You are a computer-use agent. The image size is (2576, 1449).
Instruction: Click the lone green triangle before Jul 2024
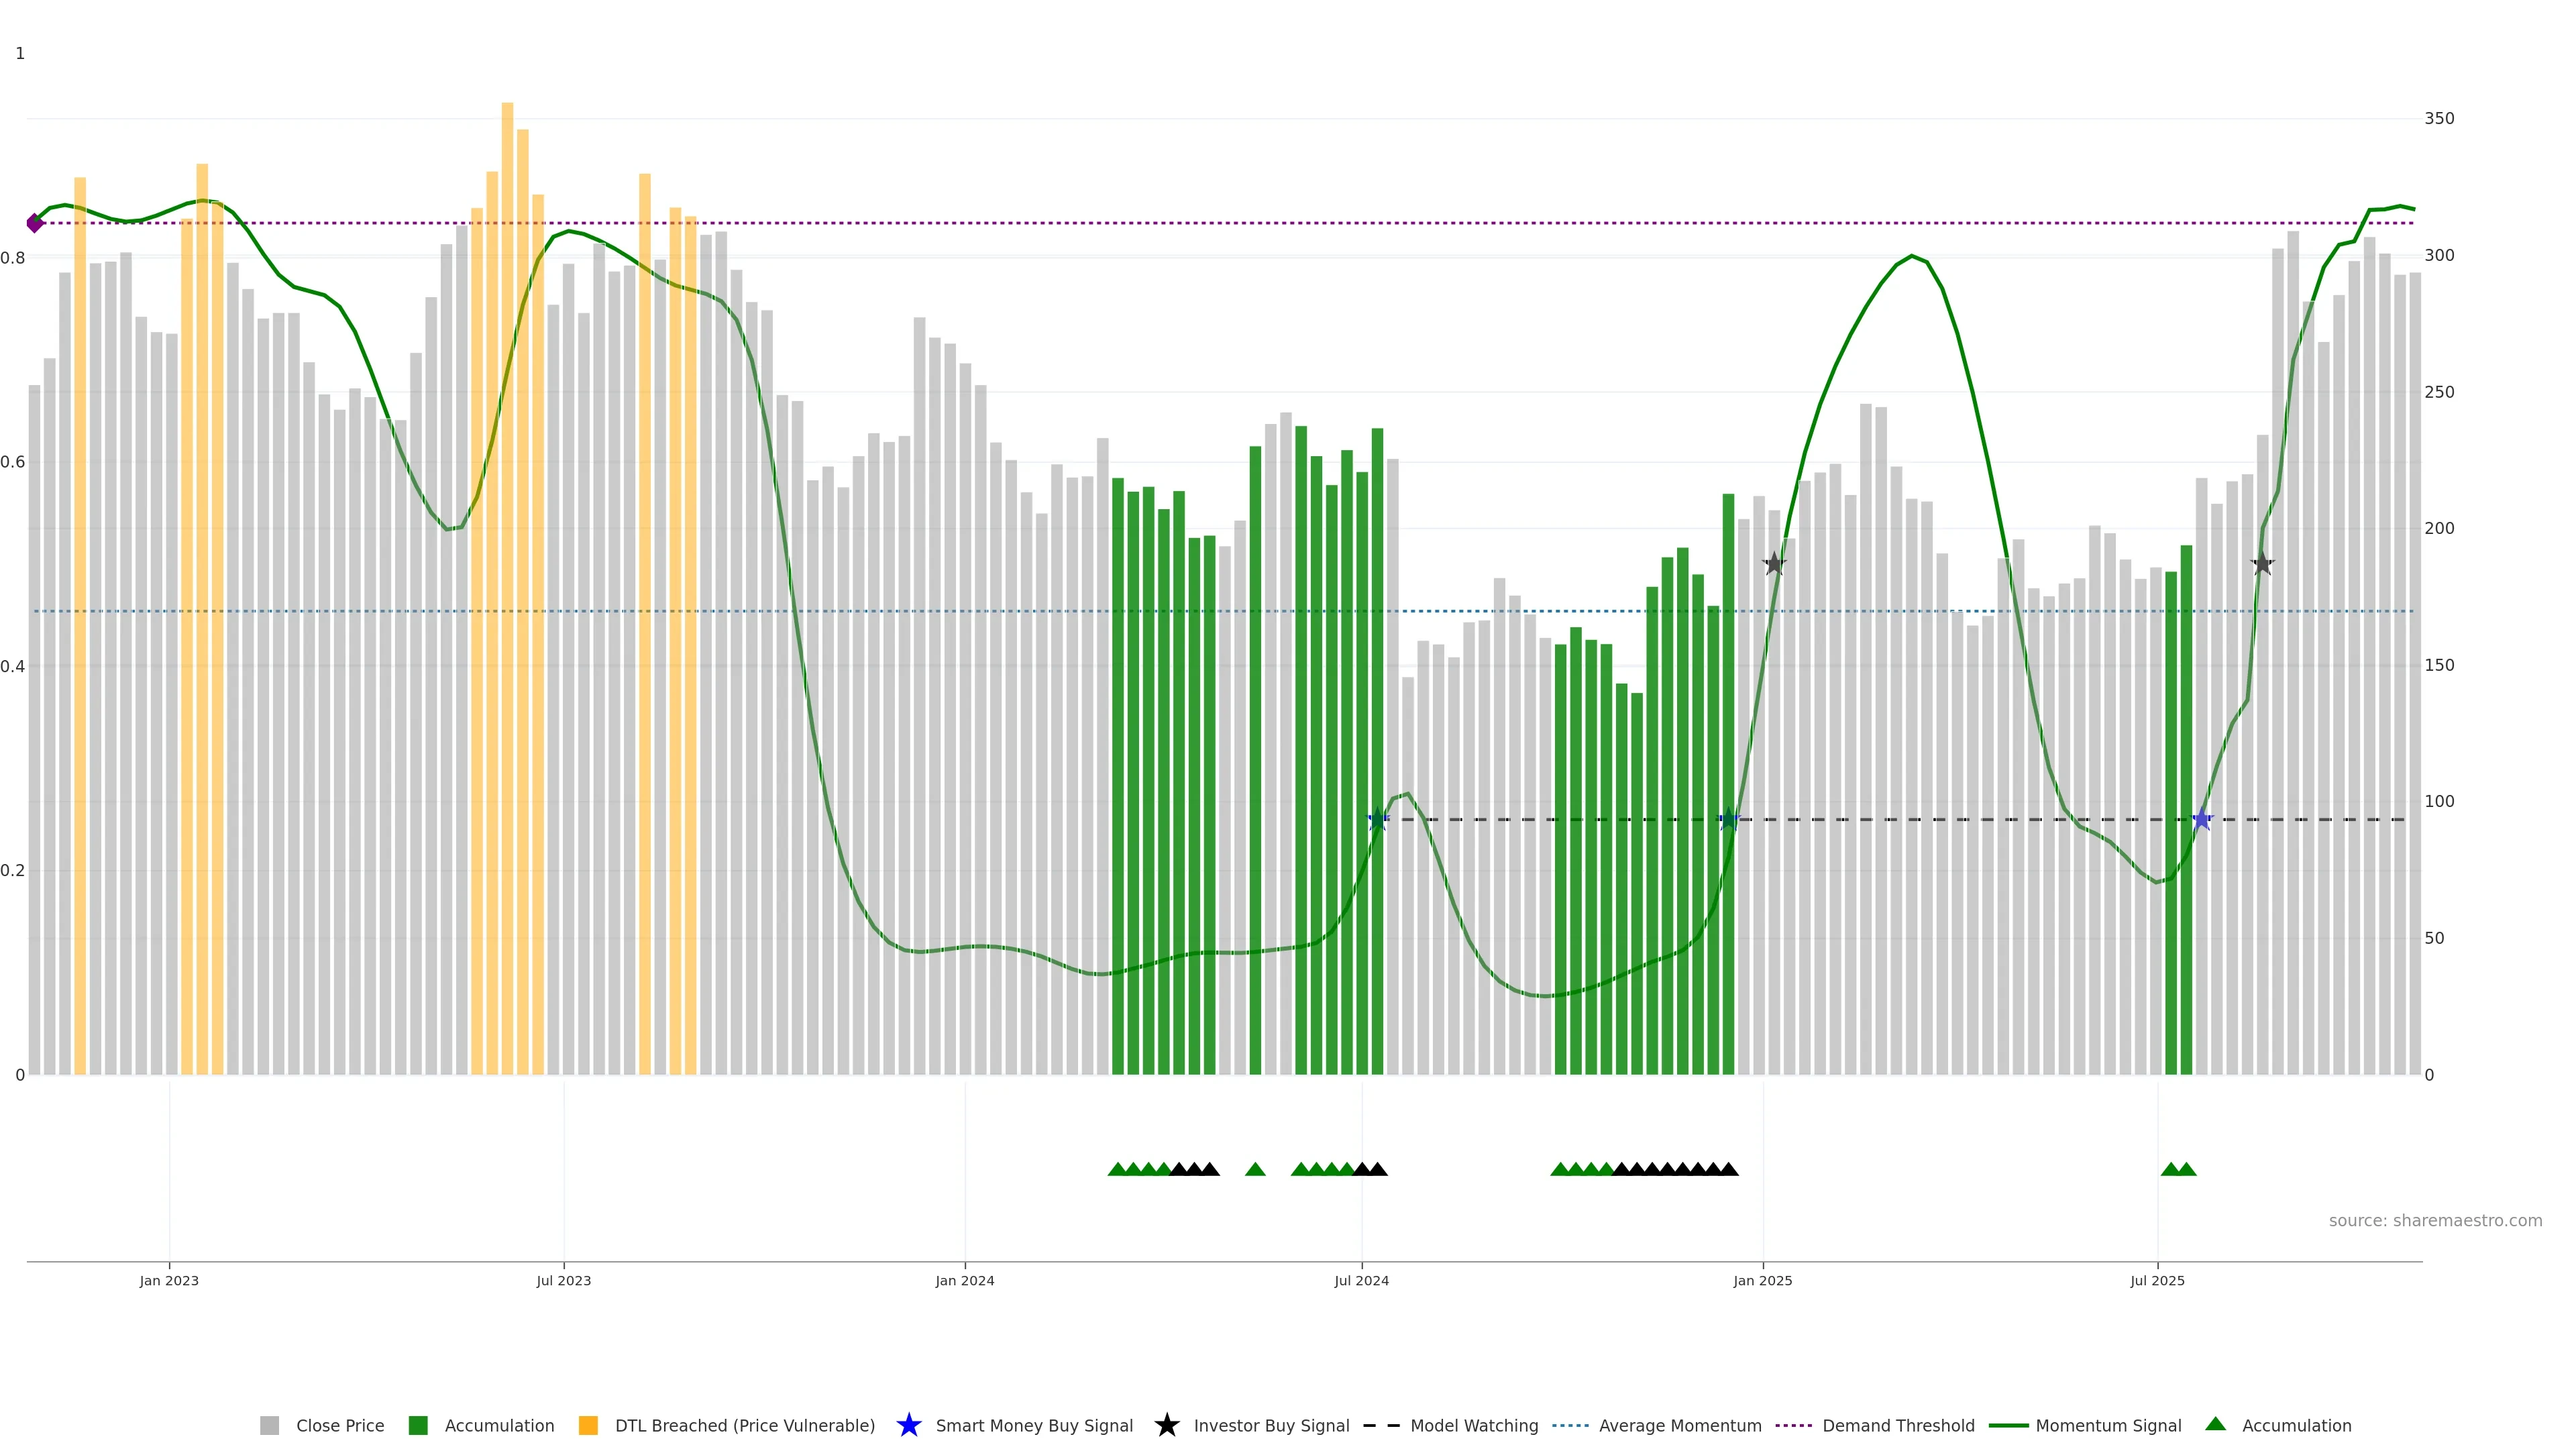click(x=1255, y=1169)
